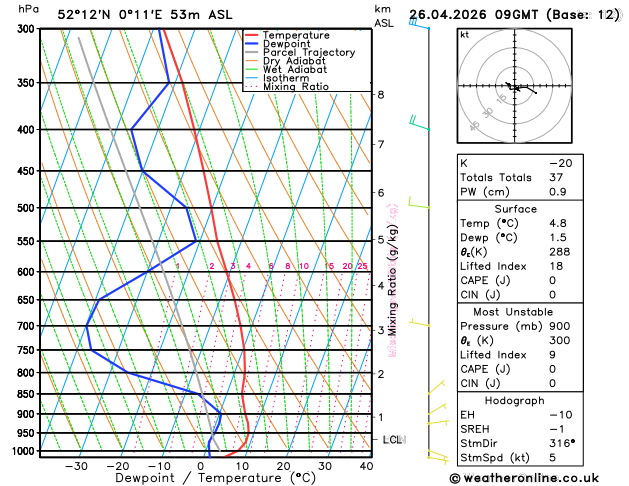The image size is (629, 486).
Task: Click the 40 temperature axis tick label
Action: point(366,466)
